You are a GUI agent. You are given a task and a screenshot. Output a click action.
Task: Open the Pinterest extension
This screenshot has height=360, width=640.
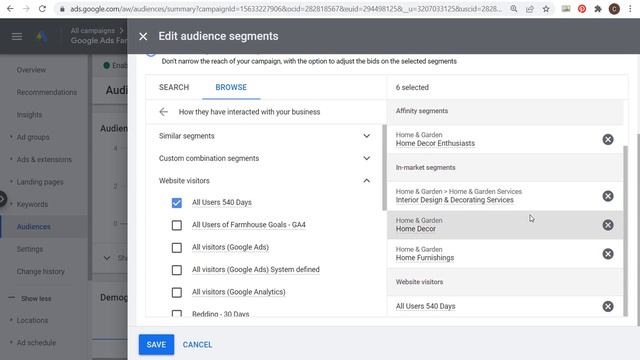[x=582, y=9]
